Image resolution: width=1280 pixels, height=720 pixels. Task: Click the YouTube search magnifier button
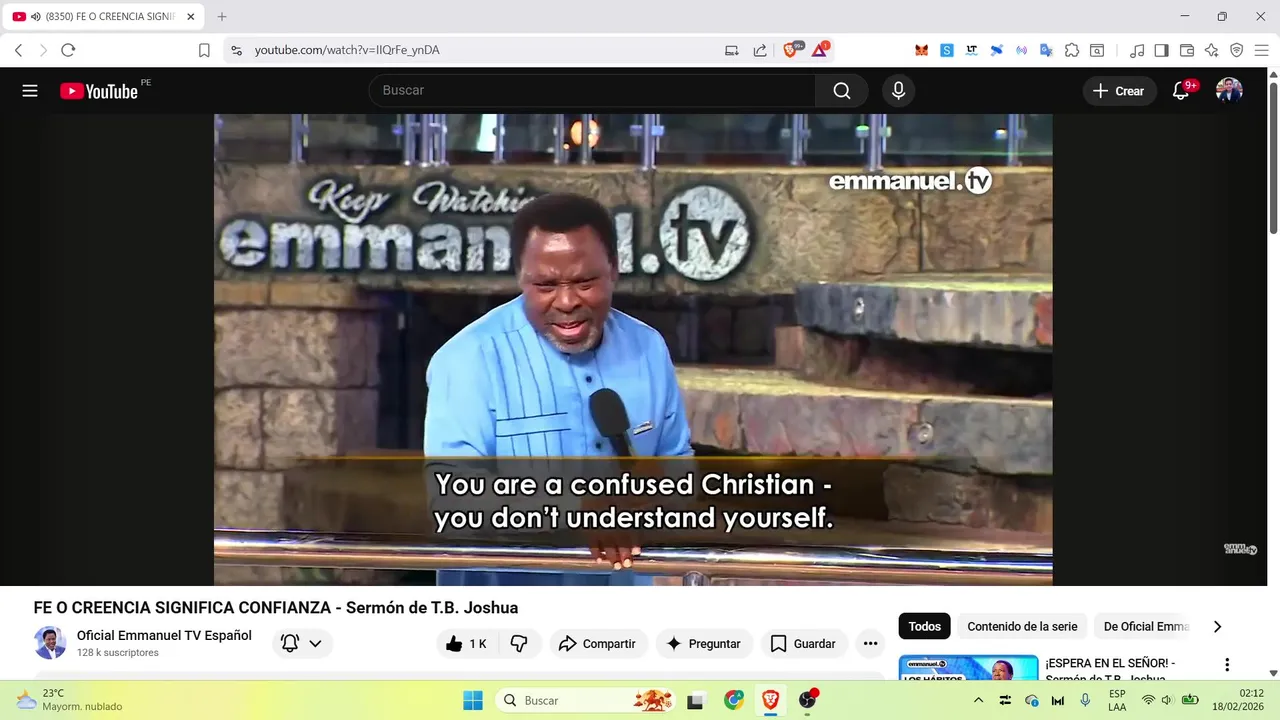pyautogui.click(x=842, y=91)
